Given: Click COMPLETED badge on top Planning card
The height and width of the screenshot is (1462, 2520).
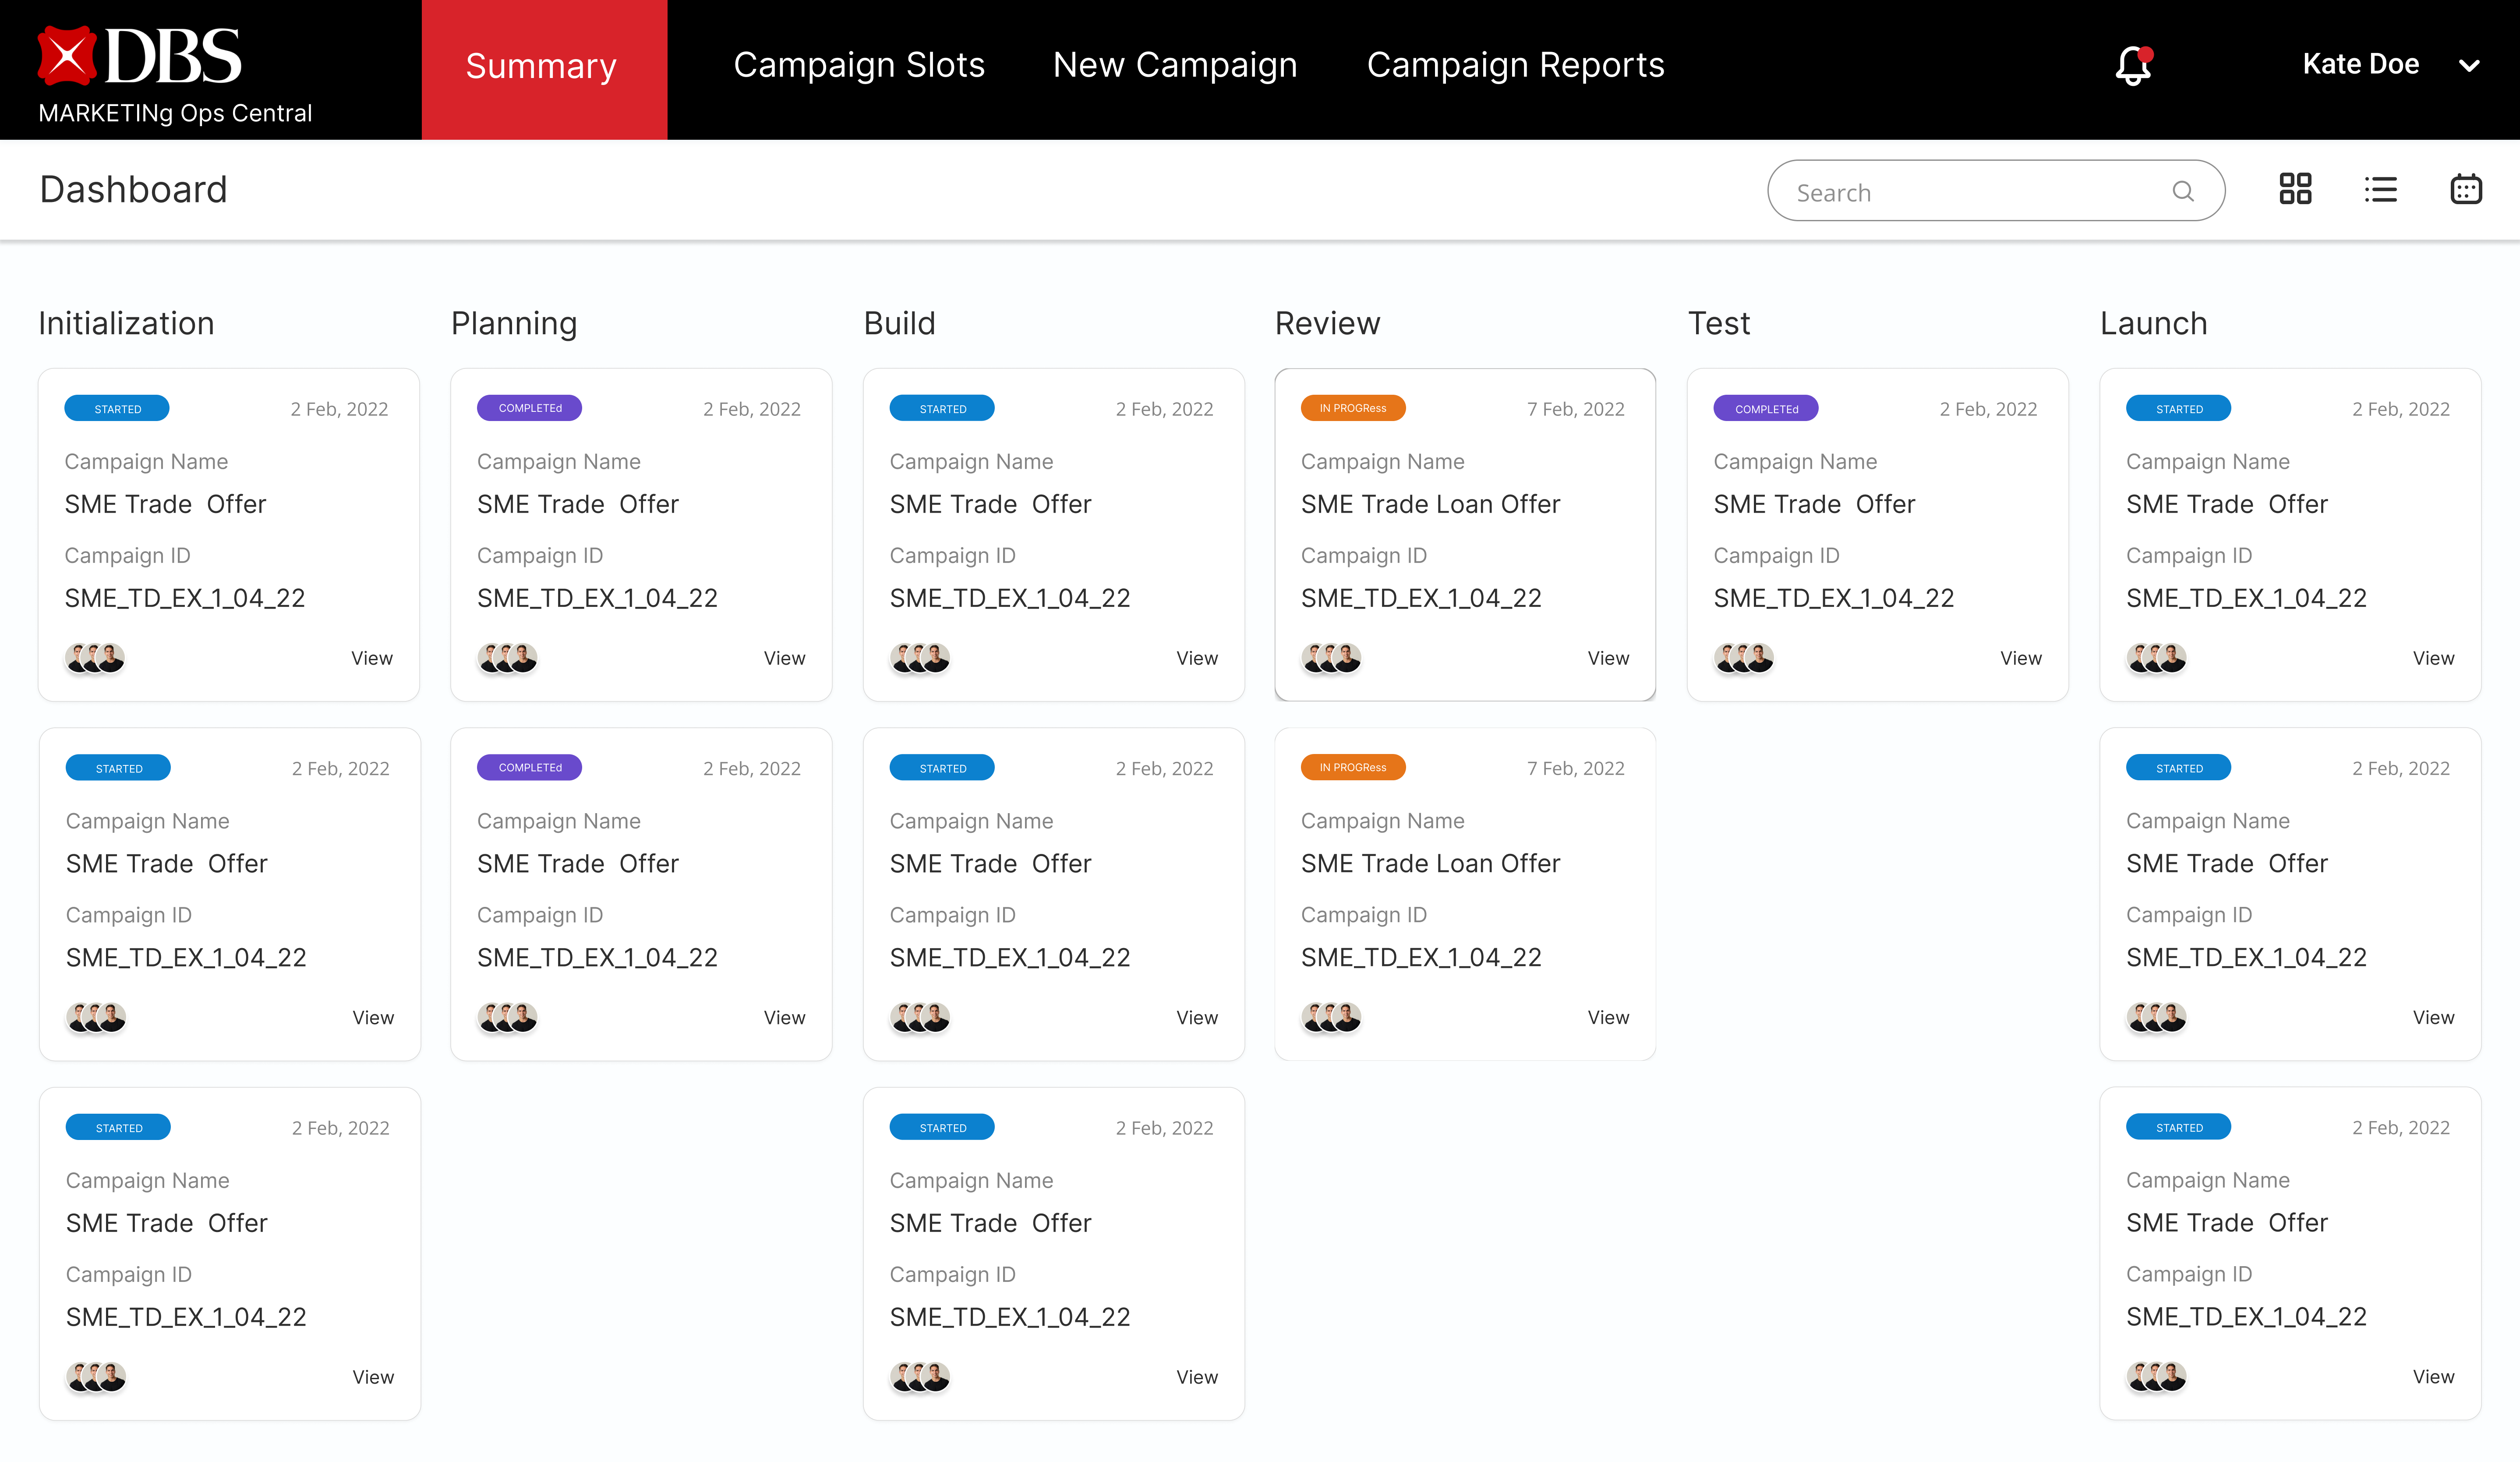Looking at the screenshot, I should pyautogui.click(x=530, y=408).
